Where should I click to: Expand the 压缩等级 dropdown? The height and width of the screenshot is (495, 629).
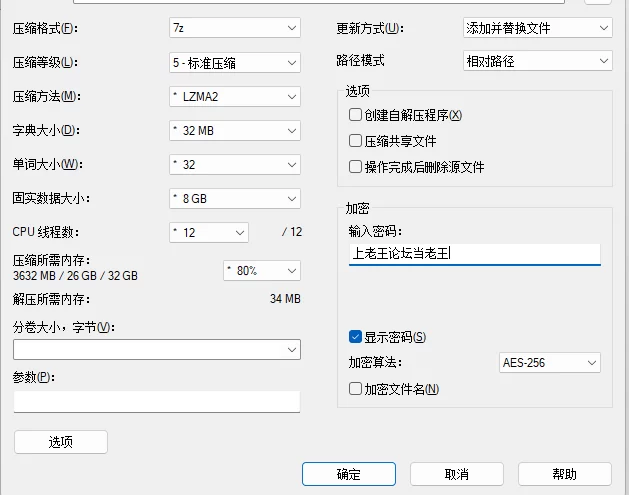pos(234,63)
